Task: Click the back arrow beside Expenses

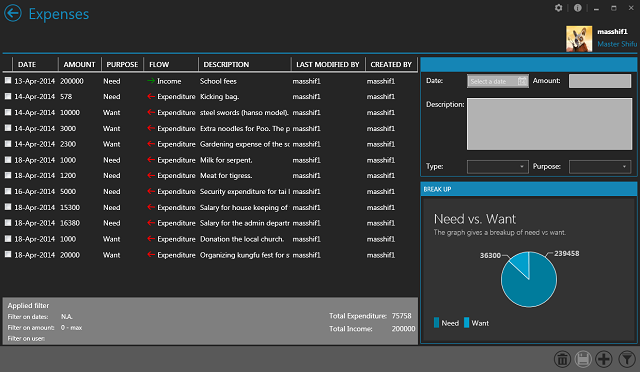Action: point(13,13)
